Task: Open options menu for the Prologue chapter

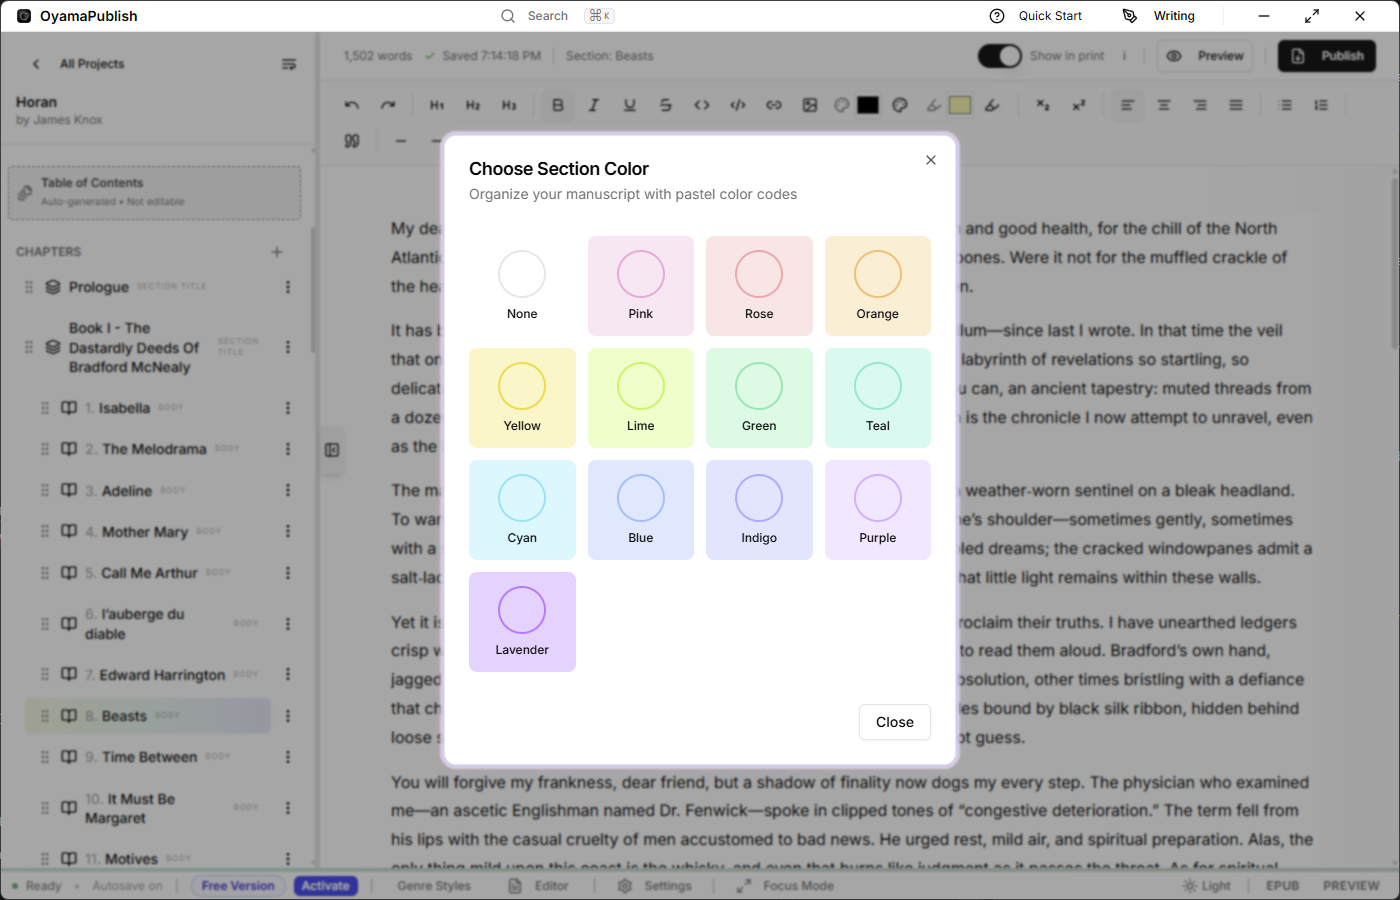Action: (288, 287)
